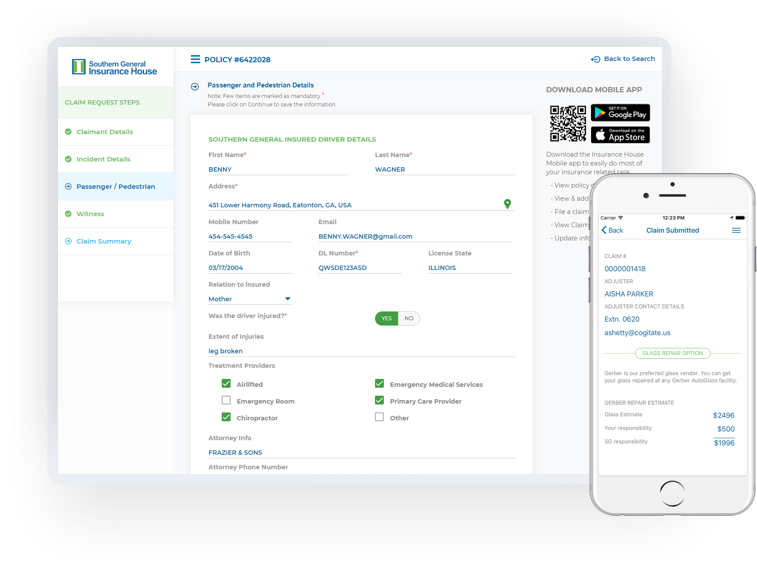Set driver injured toggle to YES

click(387, 319)
